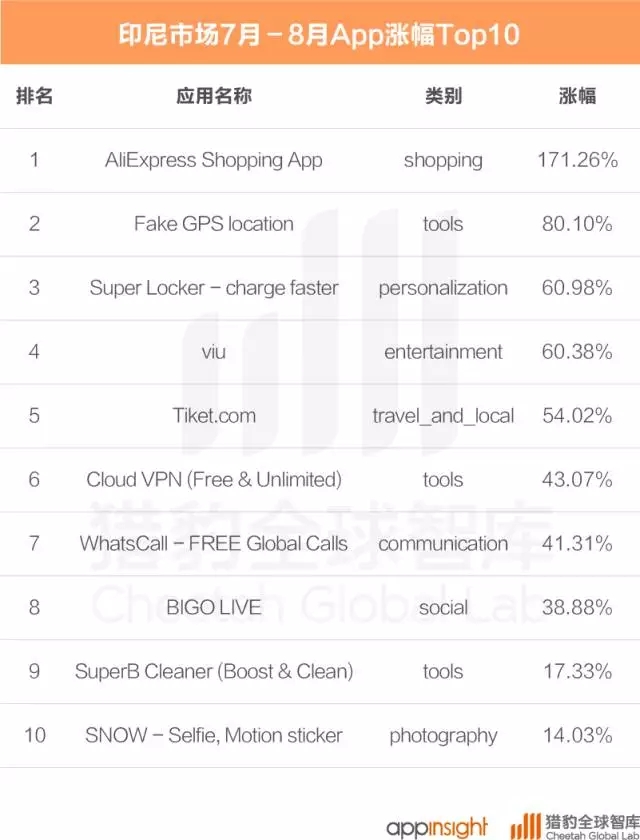The height and width of the screenshot is (840, 640).
Task: Select the 涨幅 column header
Action: tap(577, 96)
